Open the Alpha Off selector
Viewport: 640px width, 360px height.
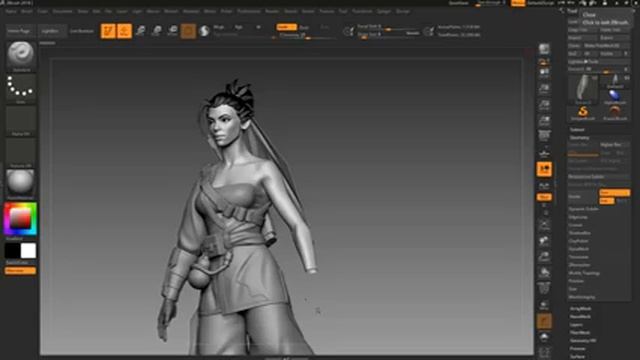(x=20, y=121)
